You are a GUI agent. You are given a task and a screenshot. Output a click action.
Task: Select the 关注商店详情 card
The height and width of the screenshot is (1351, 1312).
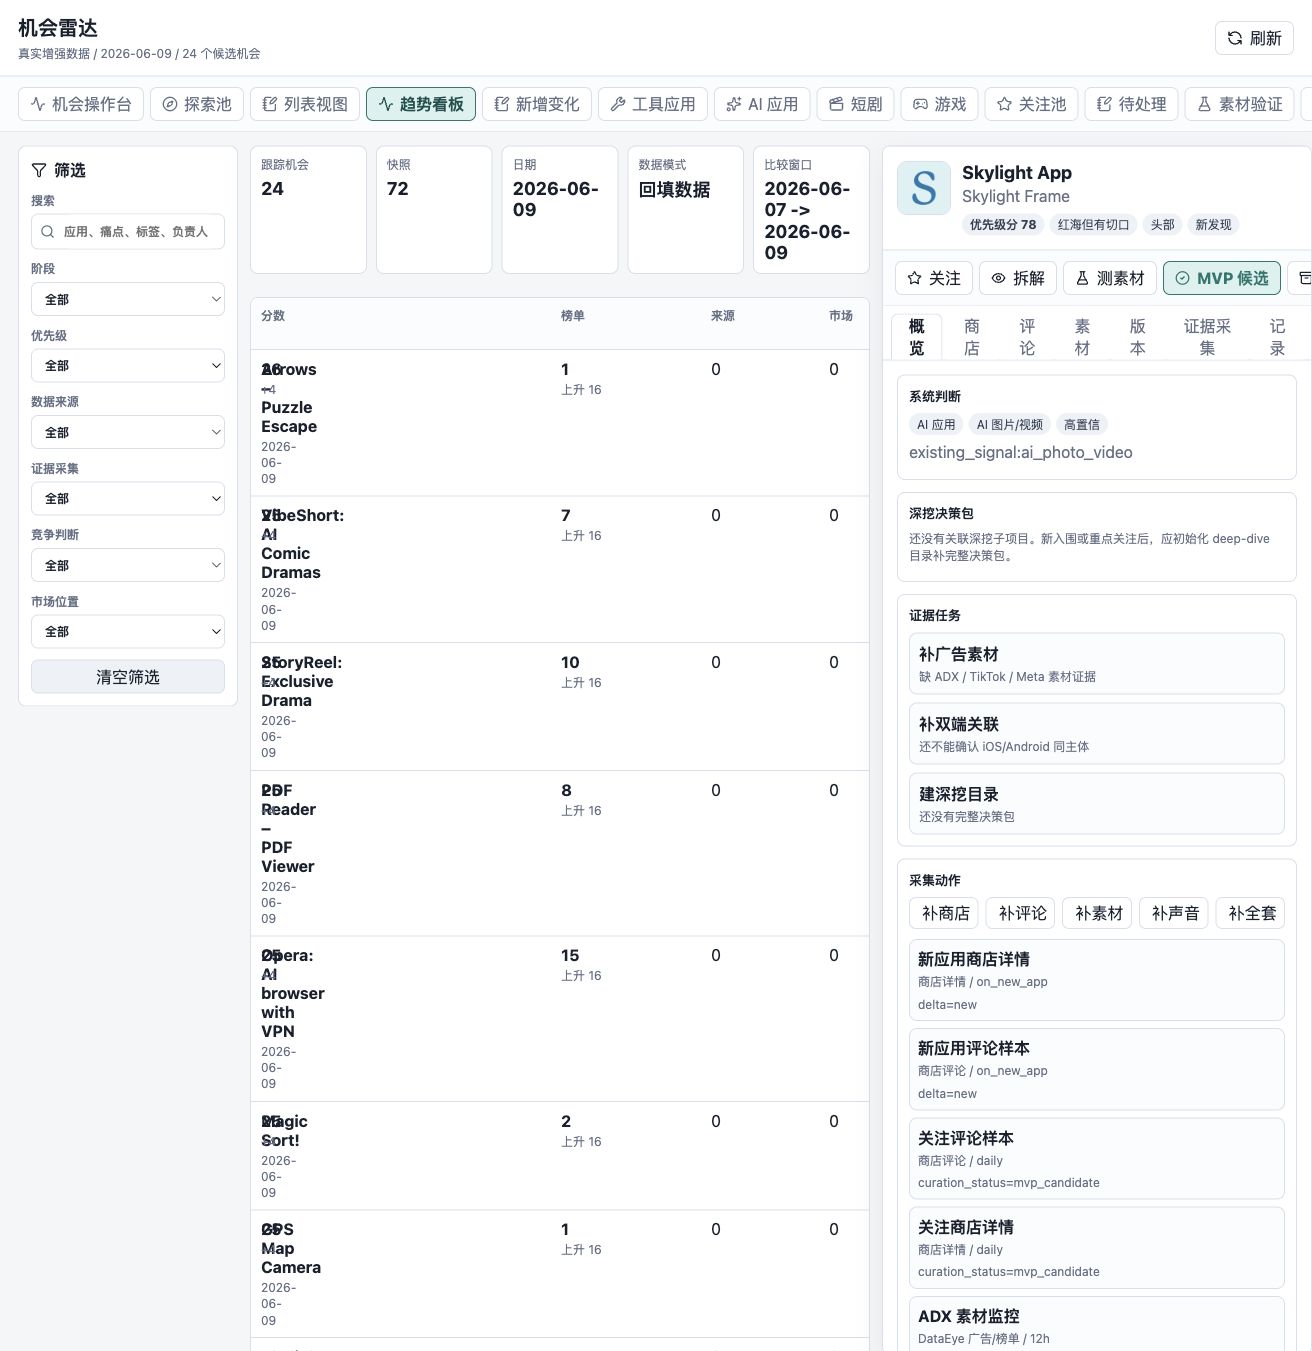point(1097,1248)
